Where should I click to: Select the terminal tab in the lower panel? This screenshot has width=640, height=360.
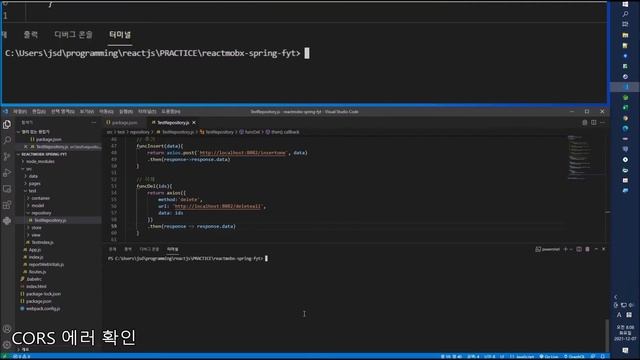[x=172, y=249]
